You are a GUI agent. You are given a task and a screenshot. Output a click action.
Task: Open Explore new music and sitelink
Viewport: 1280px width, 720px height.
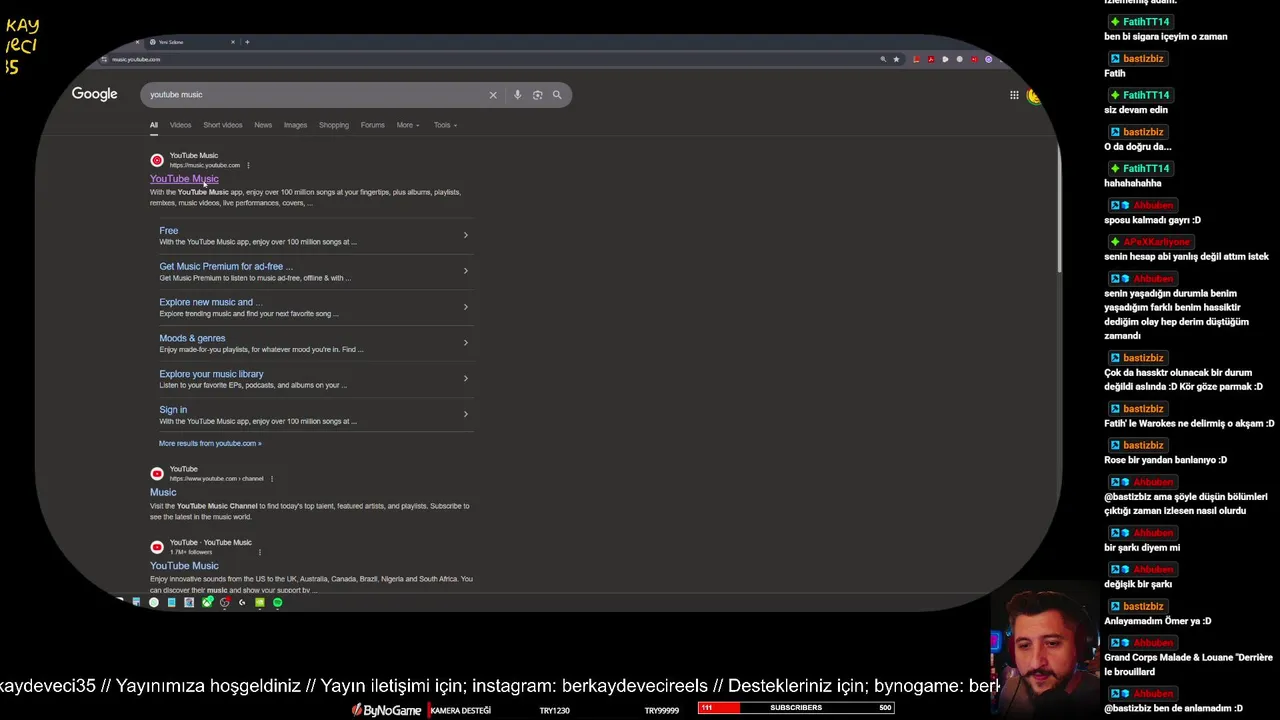click(211, 302)
